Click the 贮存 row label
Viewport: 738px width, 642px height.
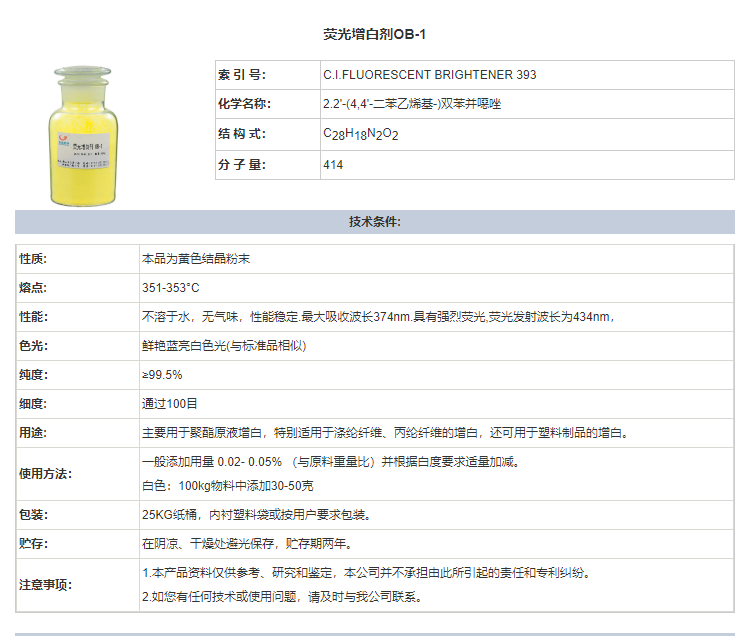pos(34,544)
